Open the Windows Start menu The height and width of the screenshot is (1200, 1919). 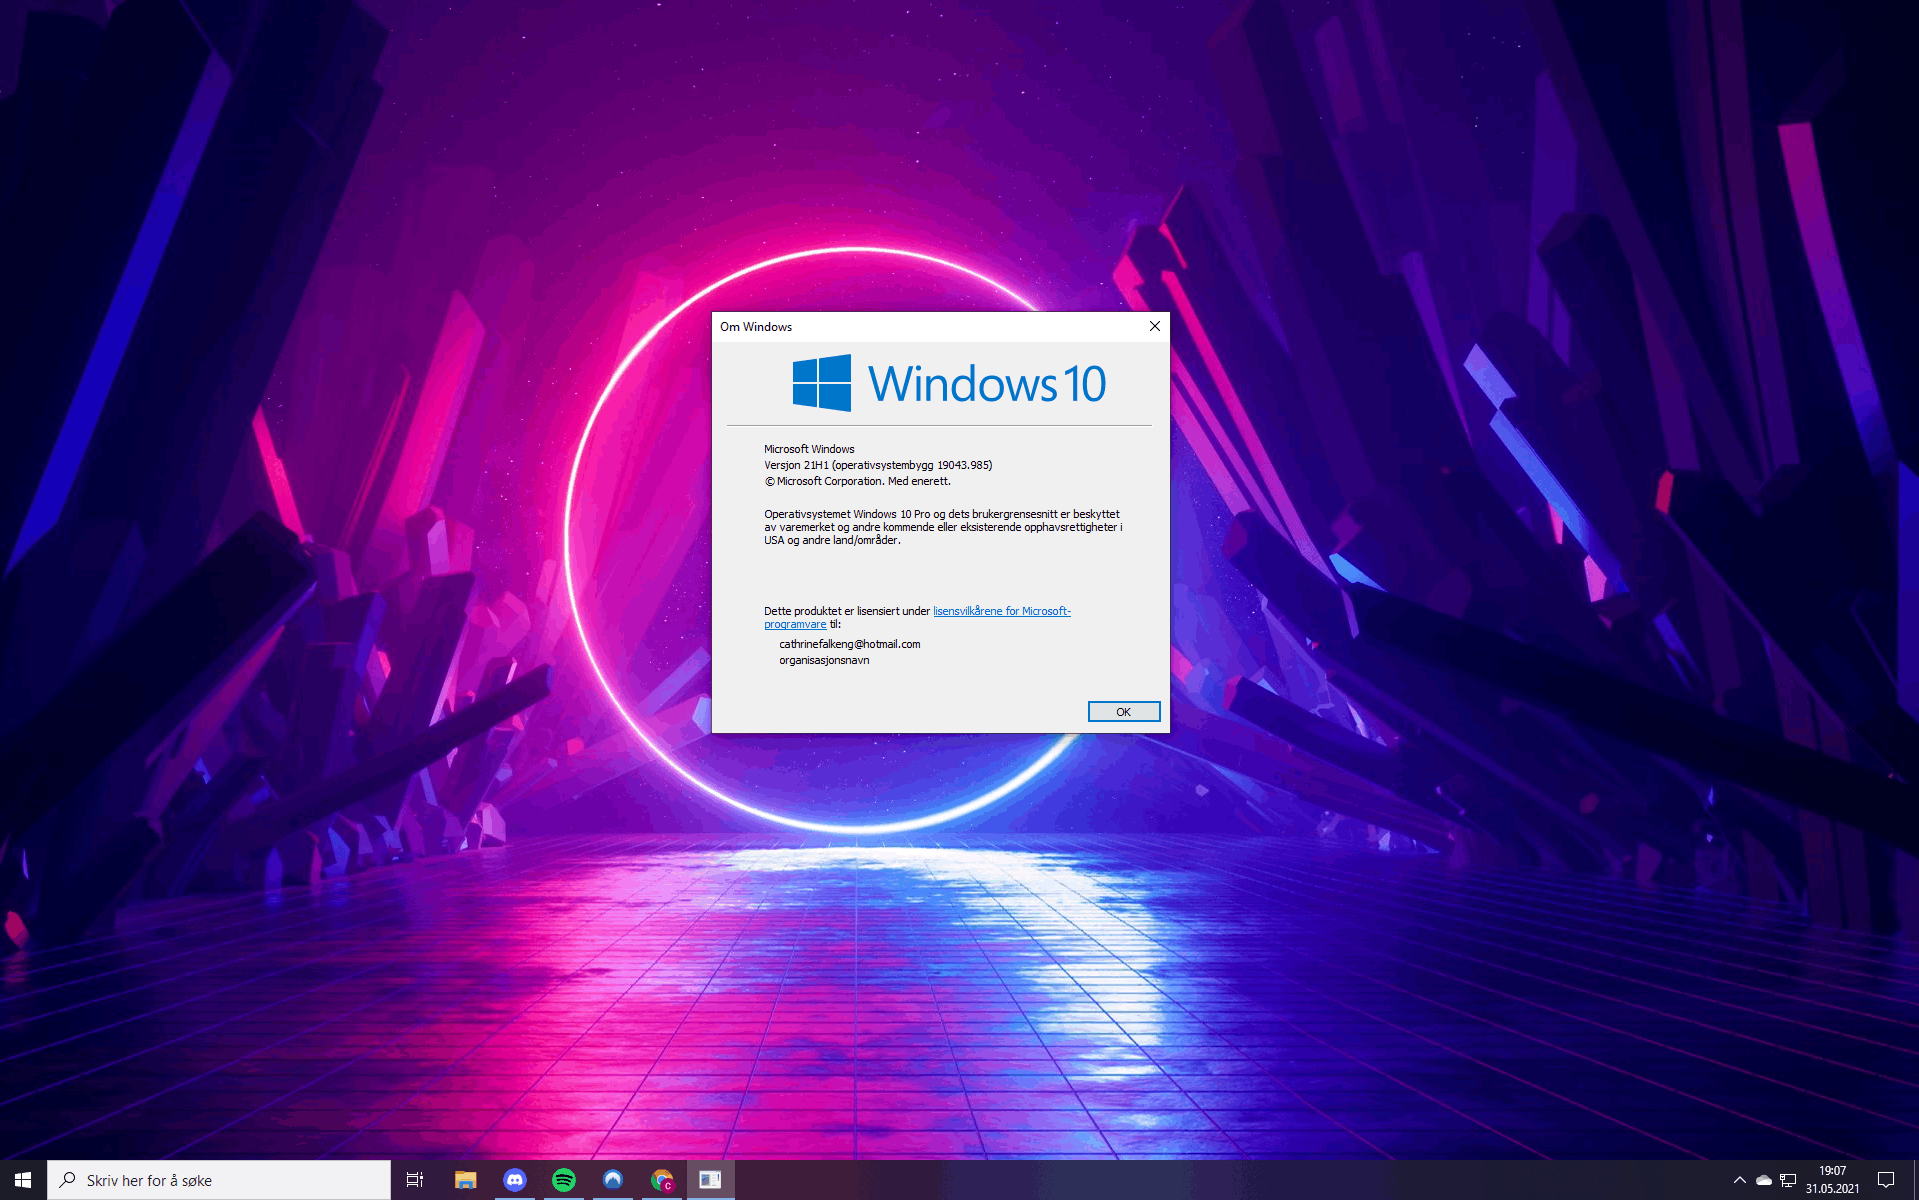pos(23,1180)
